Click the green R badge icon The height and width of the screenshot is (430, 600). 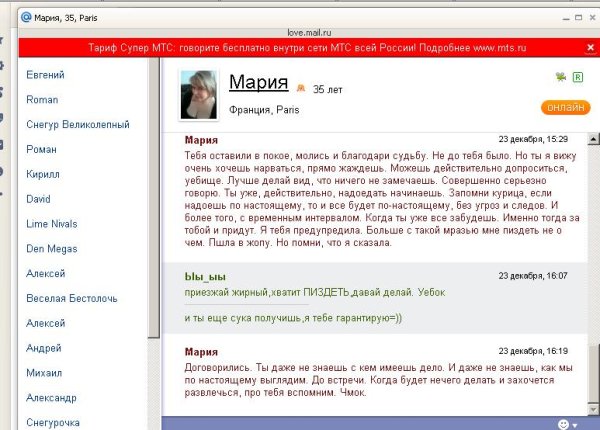pyautogui.click(x=578, y=77)
